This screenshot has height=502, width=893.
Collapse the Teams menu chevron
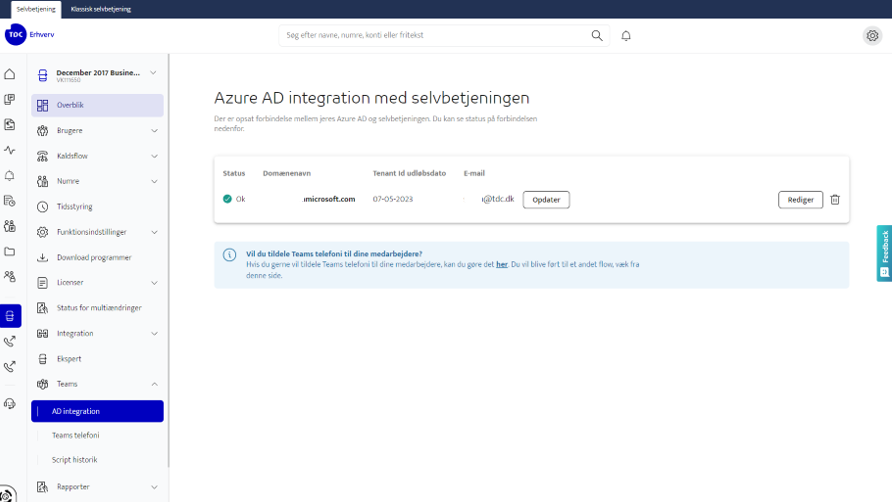pyautogui.click(x=154, y=385)
